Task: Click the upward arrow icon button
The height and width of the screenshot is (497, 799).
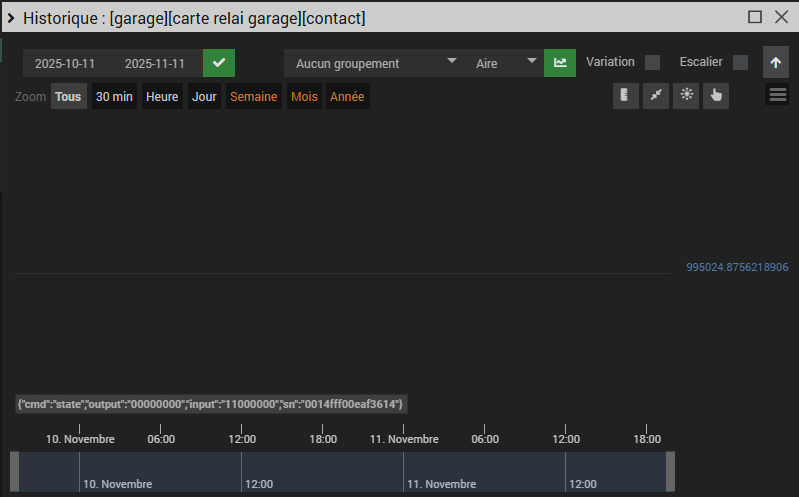Action: tap(775, 62)
